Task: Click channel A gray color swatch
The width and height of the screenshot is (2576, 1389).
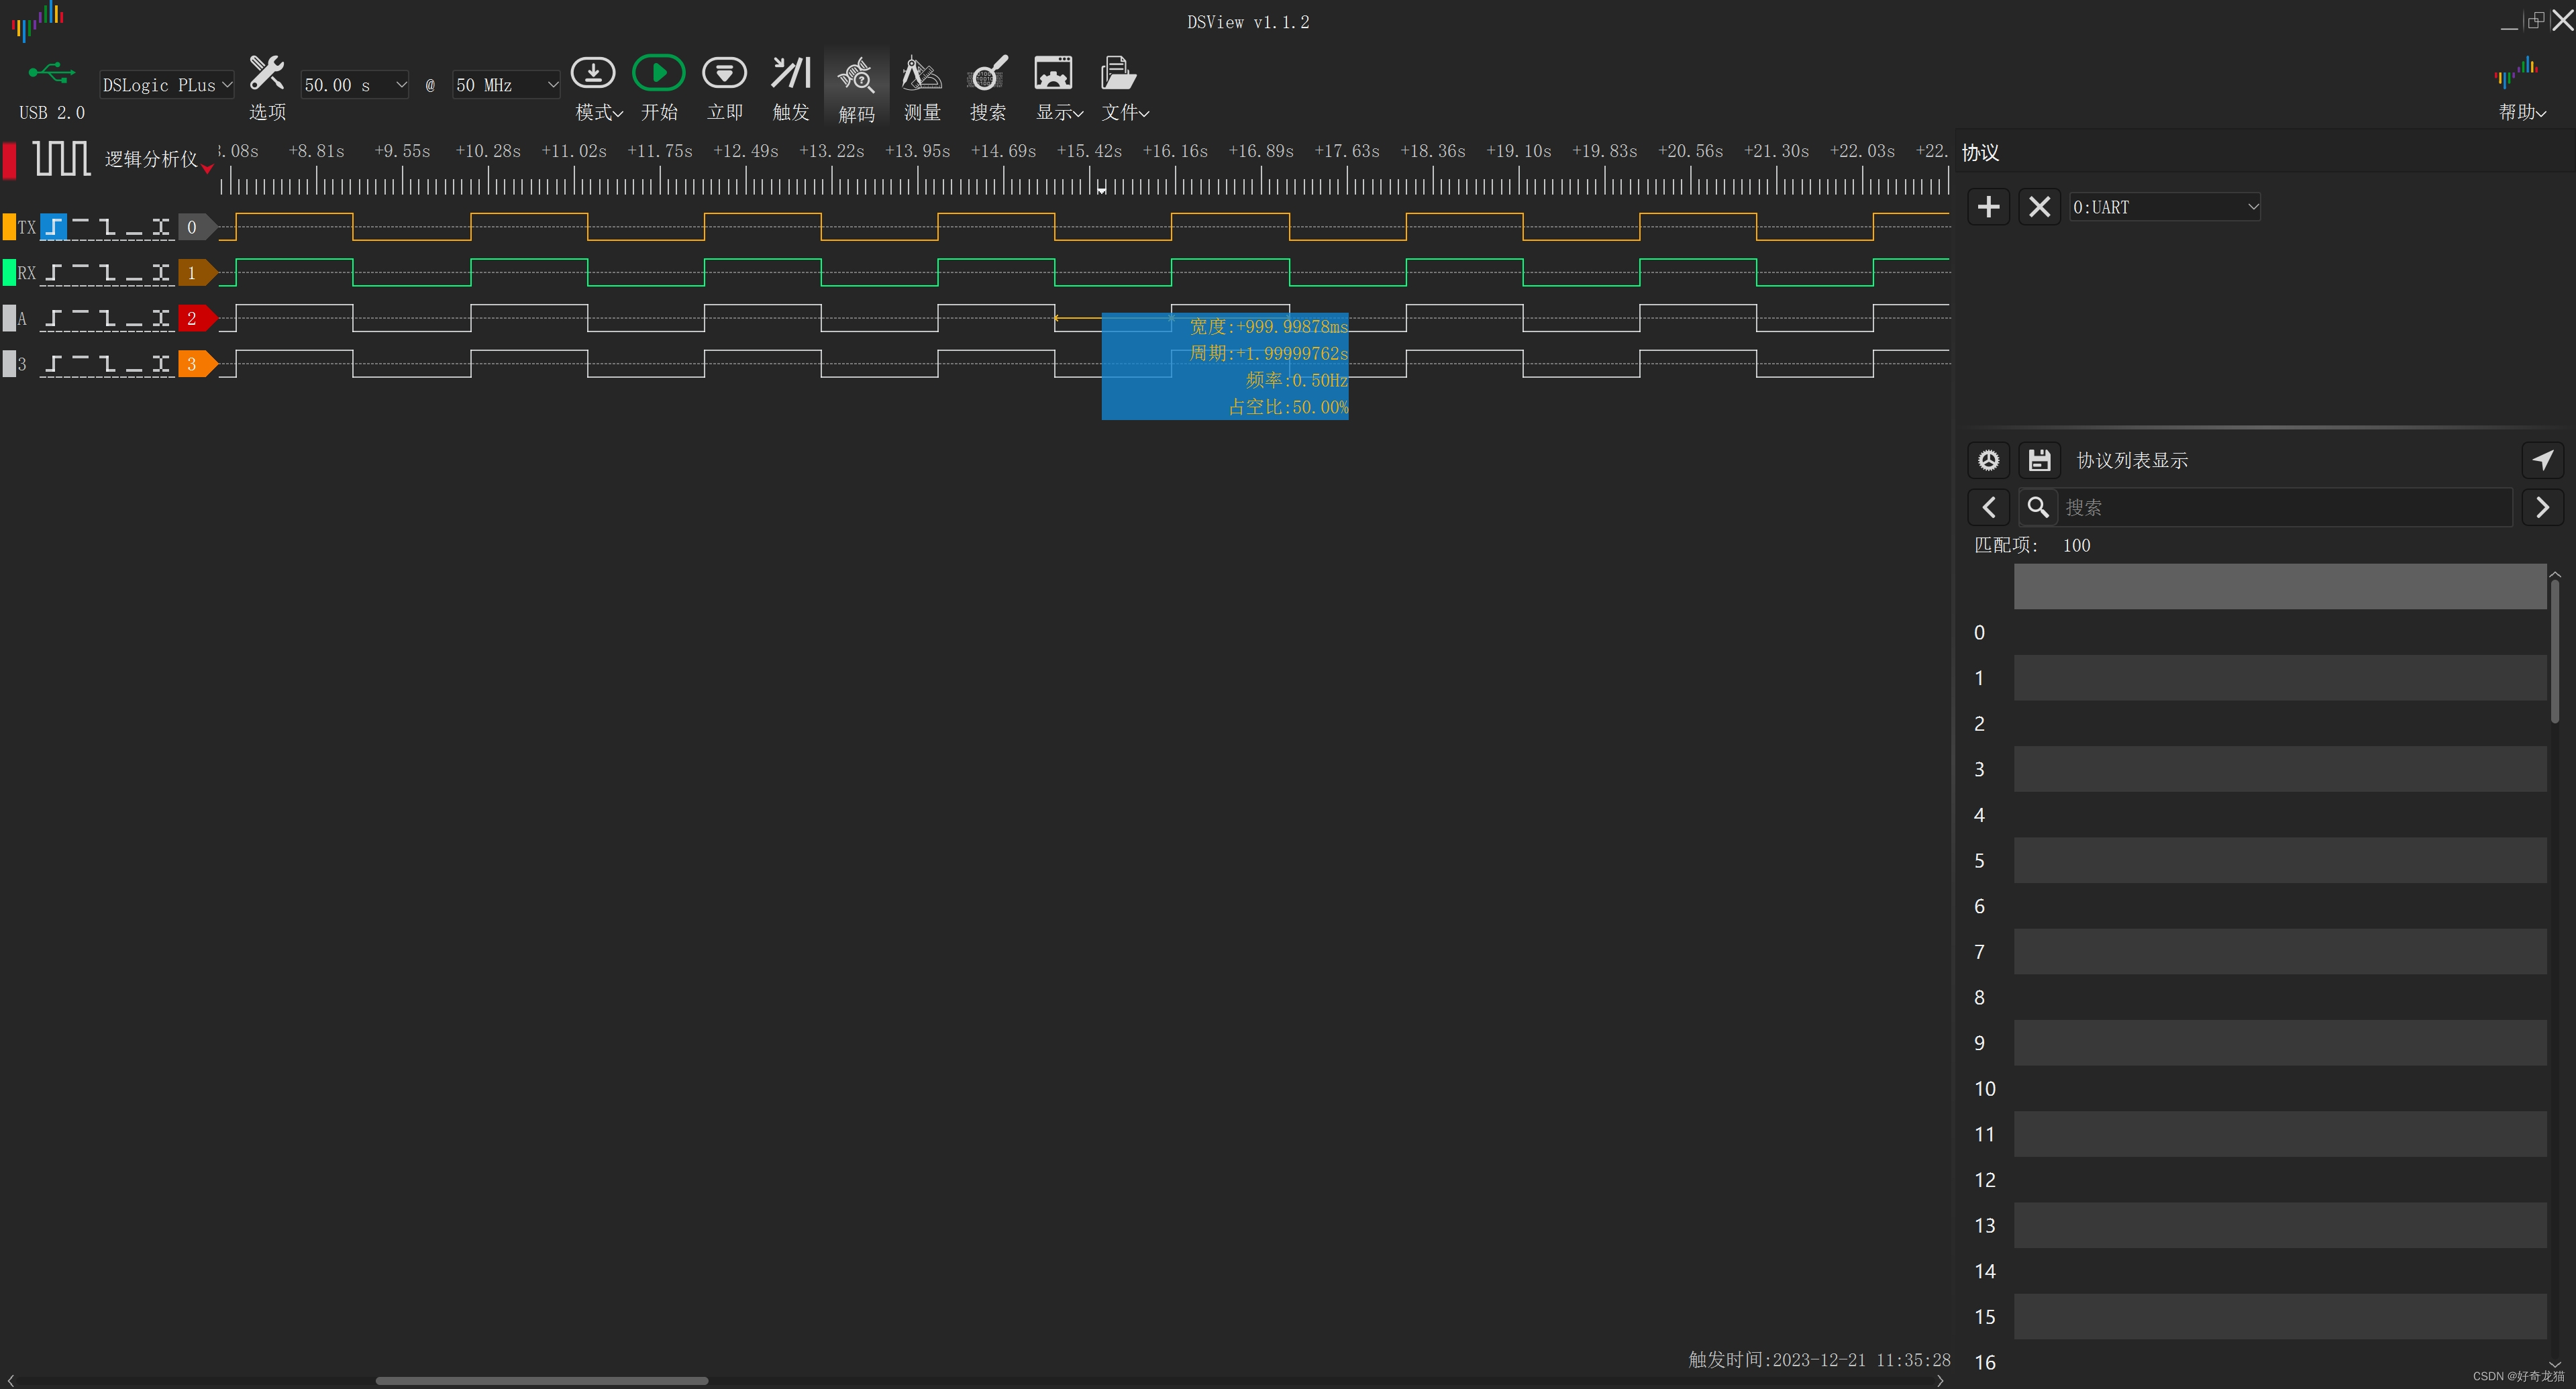Action: tap(9, 319)
